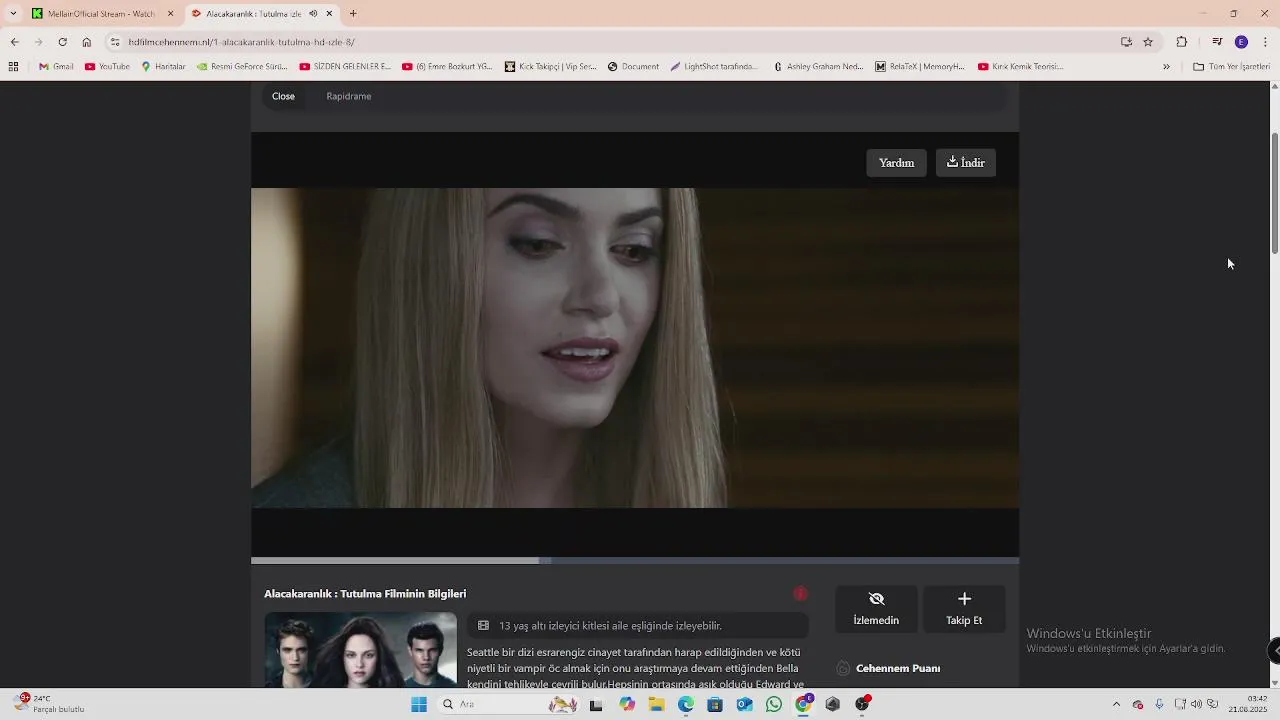This screenshot has height=720, width=1280.
Task: Open the media control icon
Action: coord(1217,42)
